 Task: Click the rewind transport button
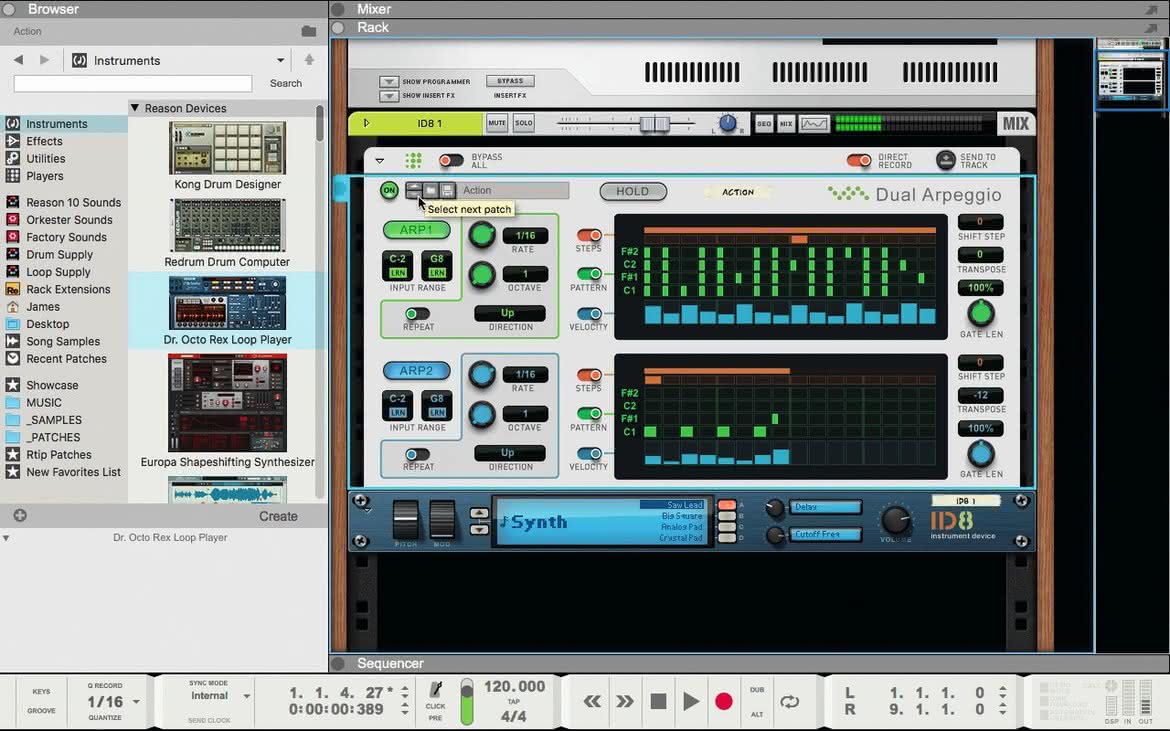click(592, 701)
